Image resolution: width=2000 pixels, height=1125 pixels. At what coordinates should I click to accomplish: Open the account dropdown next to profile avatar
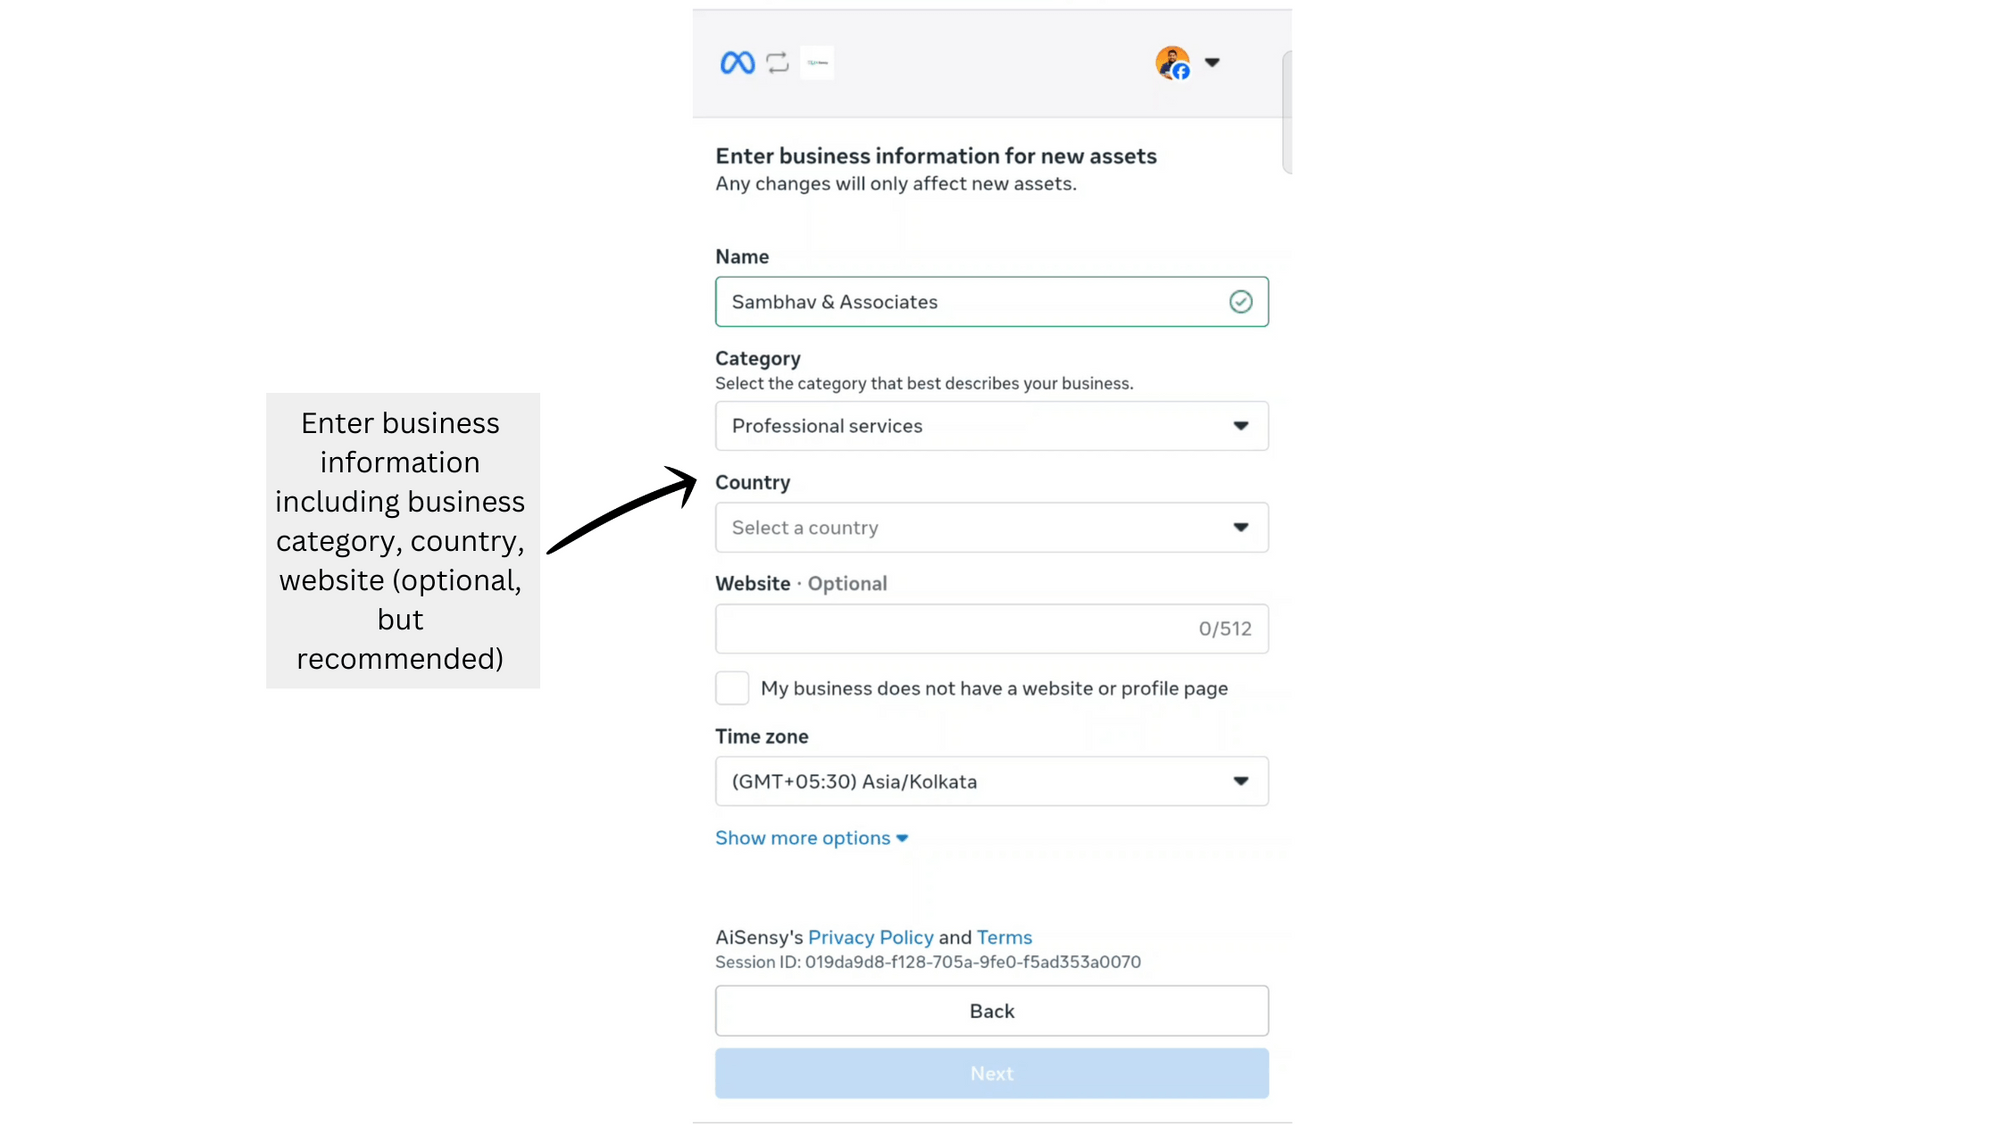coord(1212,62)
